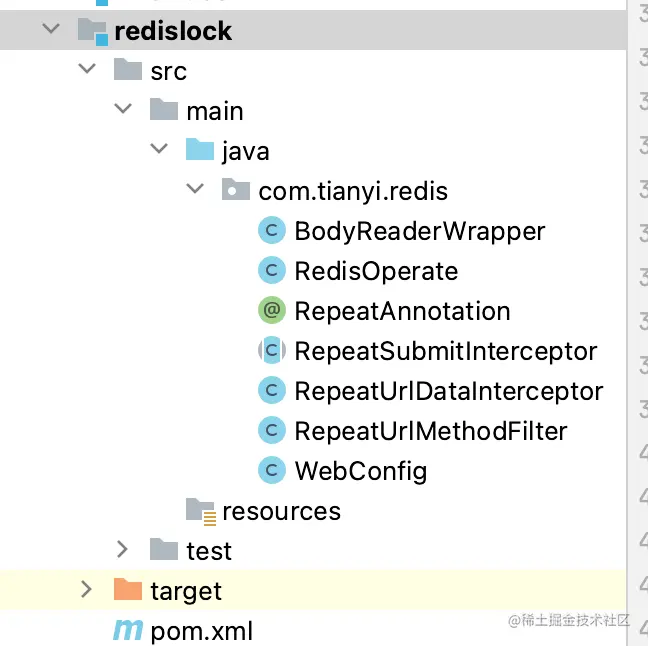Click the RepeatSubmitInterceptor class icon
This screenshot has width=648, height=646.
click(271, 351)
